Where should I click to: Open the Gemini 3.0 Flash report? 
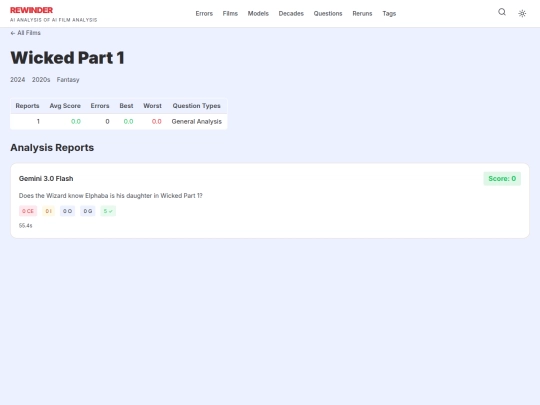click(46, 178)
